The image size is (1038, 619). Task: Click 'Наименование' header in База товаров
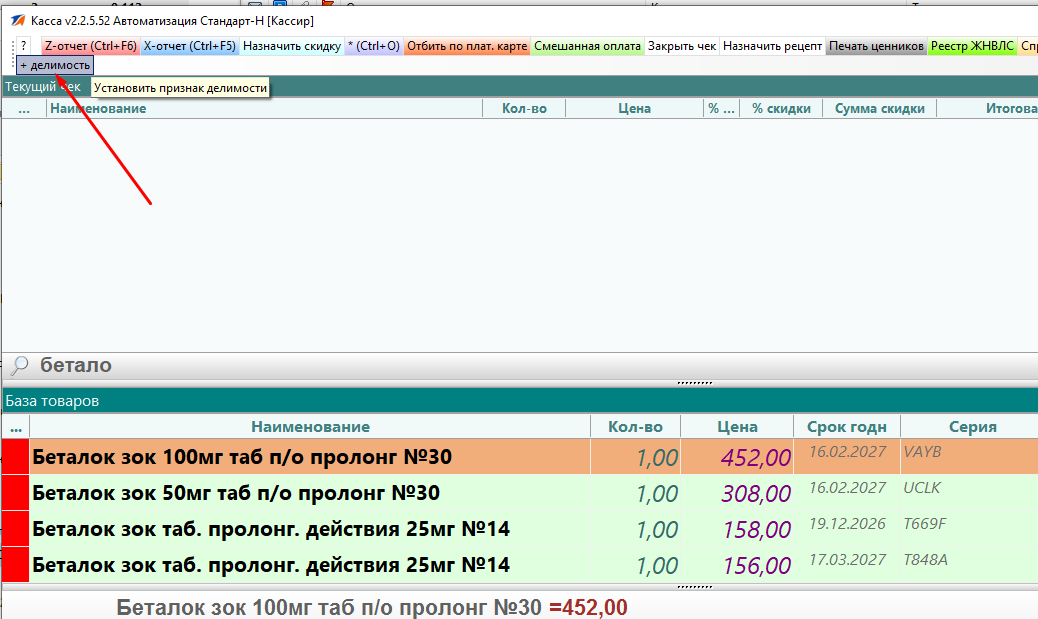click(x=310, y=427)
